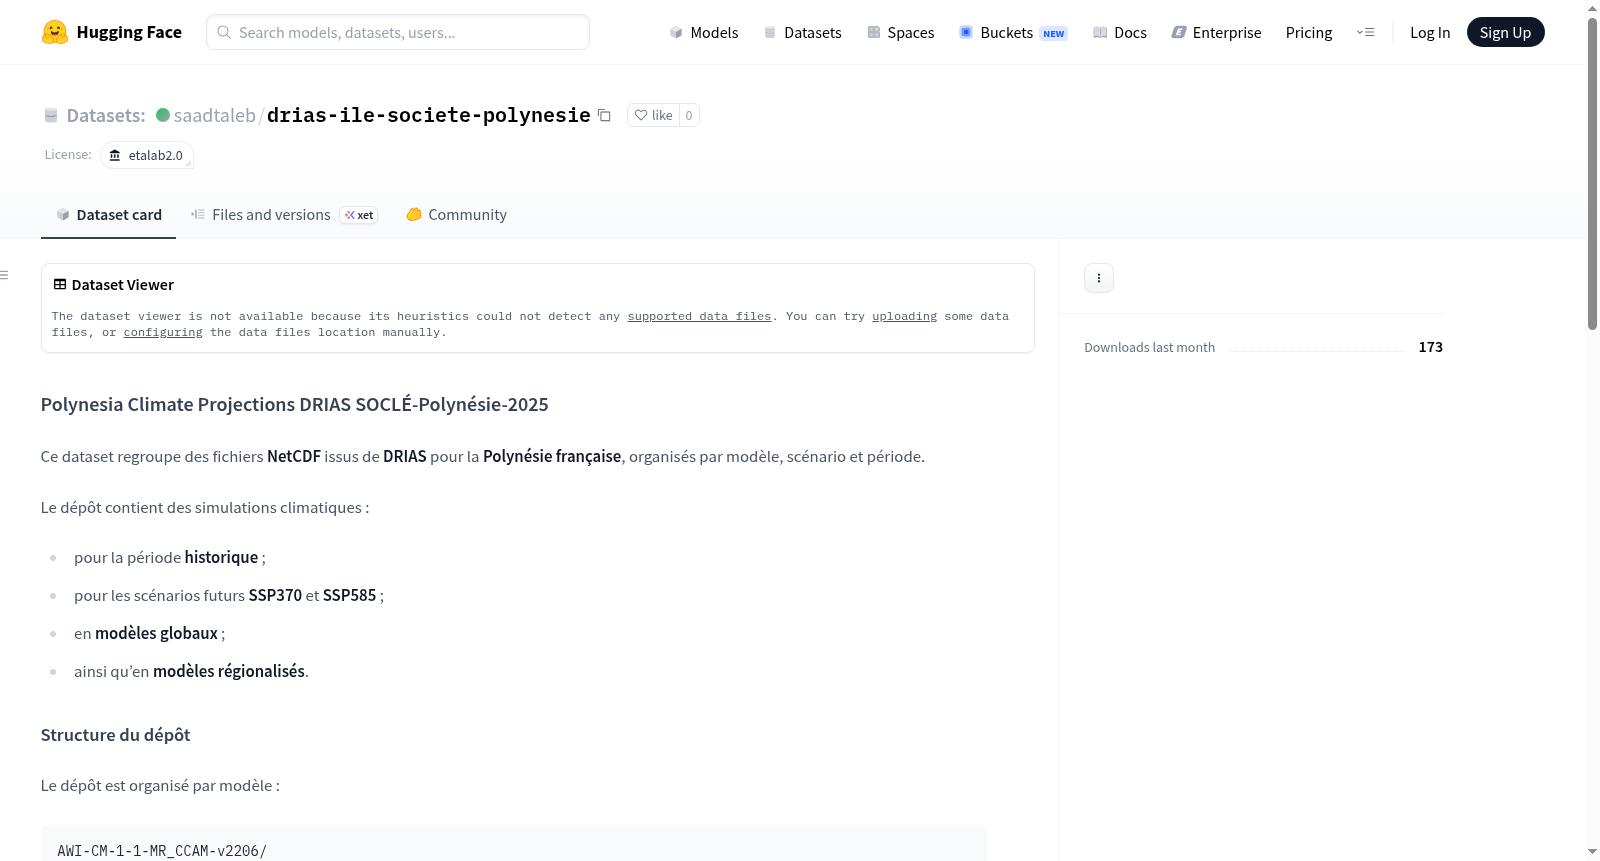This screenshot has width=1600, height=861.
Task: Click the etalab2.0 license tag
Action: pos(147,155)
